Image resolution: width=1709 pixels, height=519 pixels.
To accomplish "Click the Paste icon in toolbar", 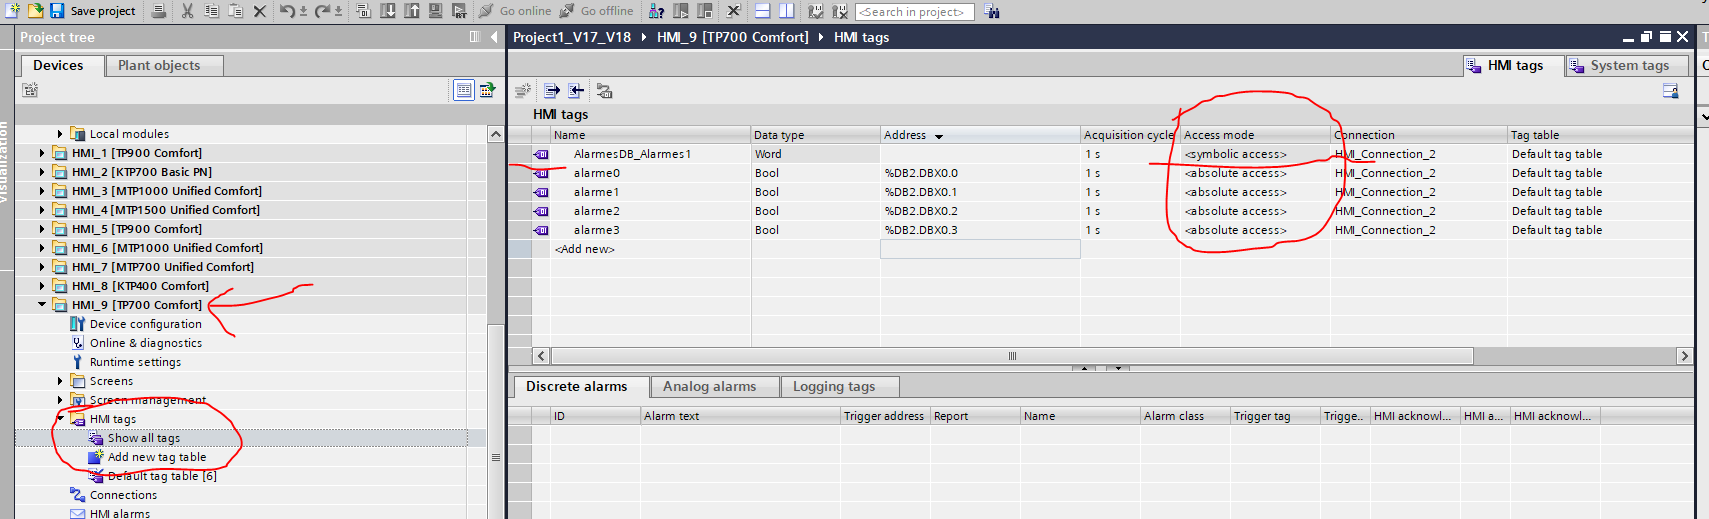I will pos(236,11).
